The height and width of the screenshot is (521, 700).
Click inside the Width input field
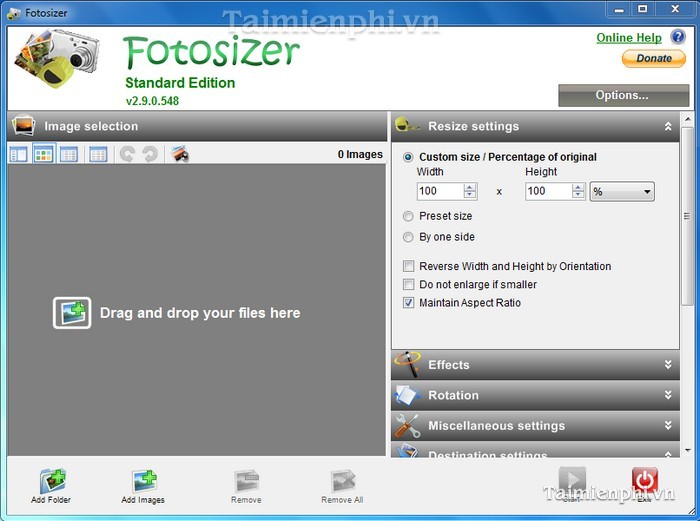tap(441, 192)
